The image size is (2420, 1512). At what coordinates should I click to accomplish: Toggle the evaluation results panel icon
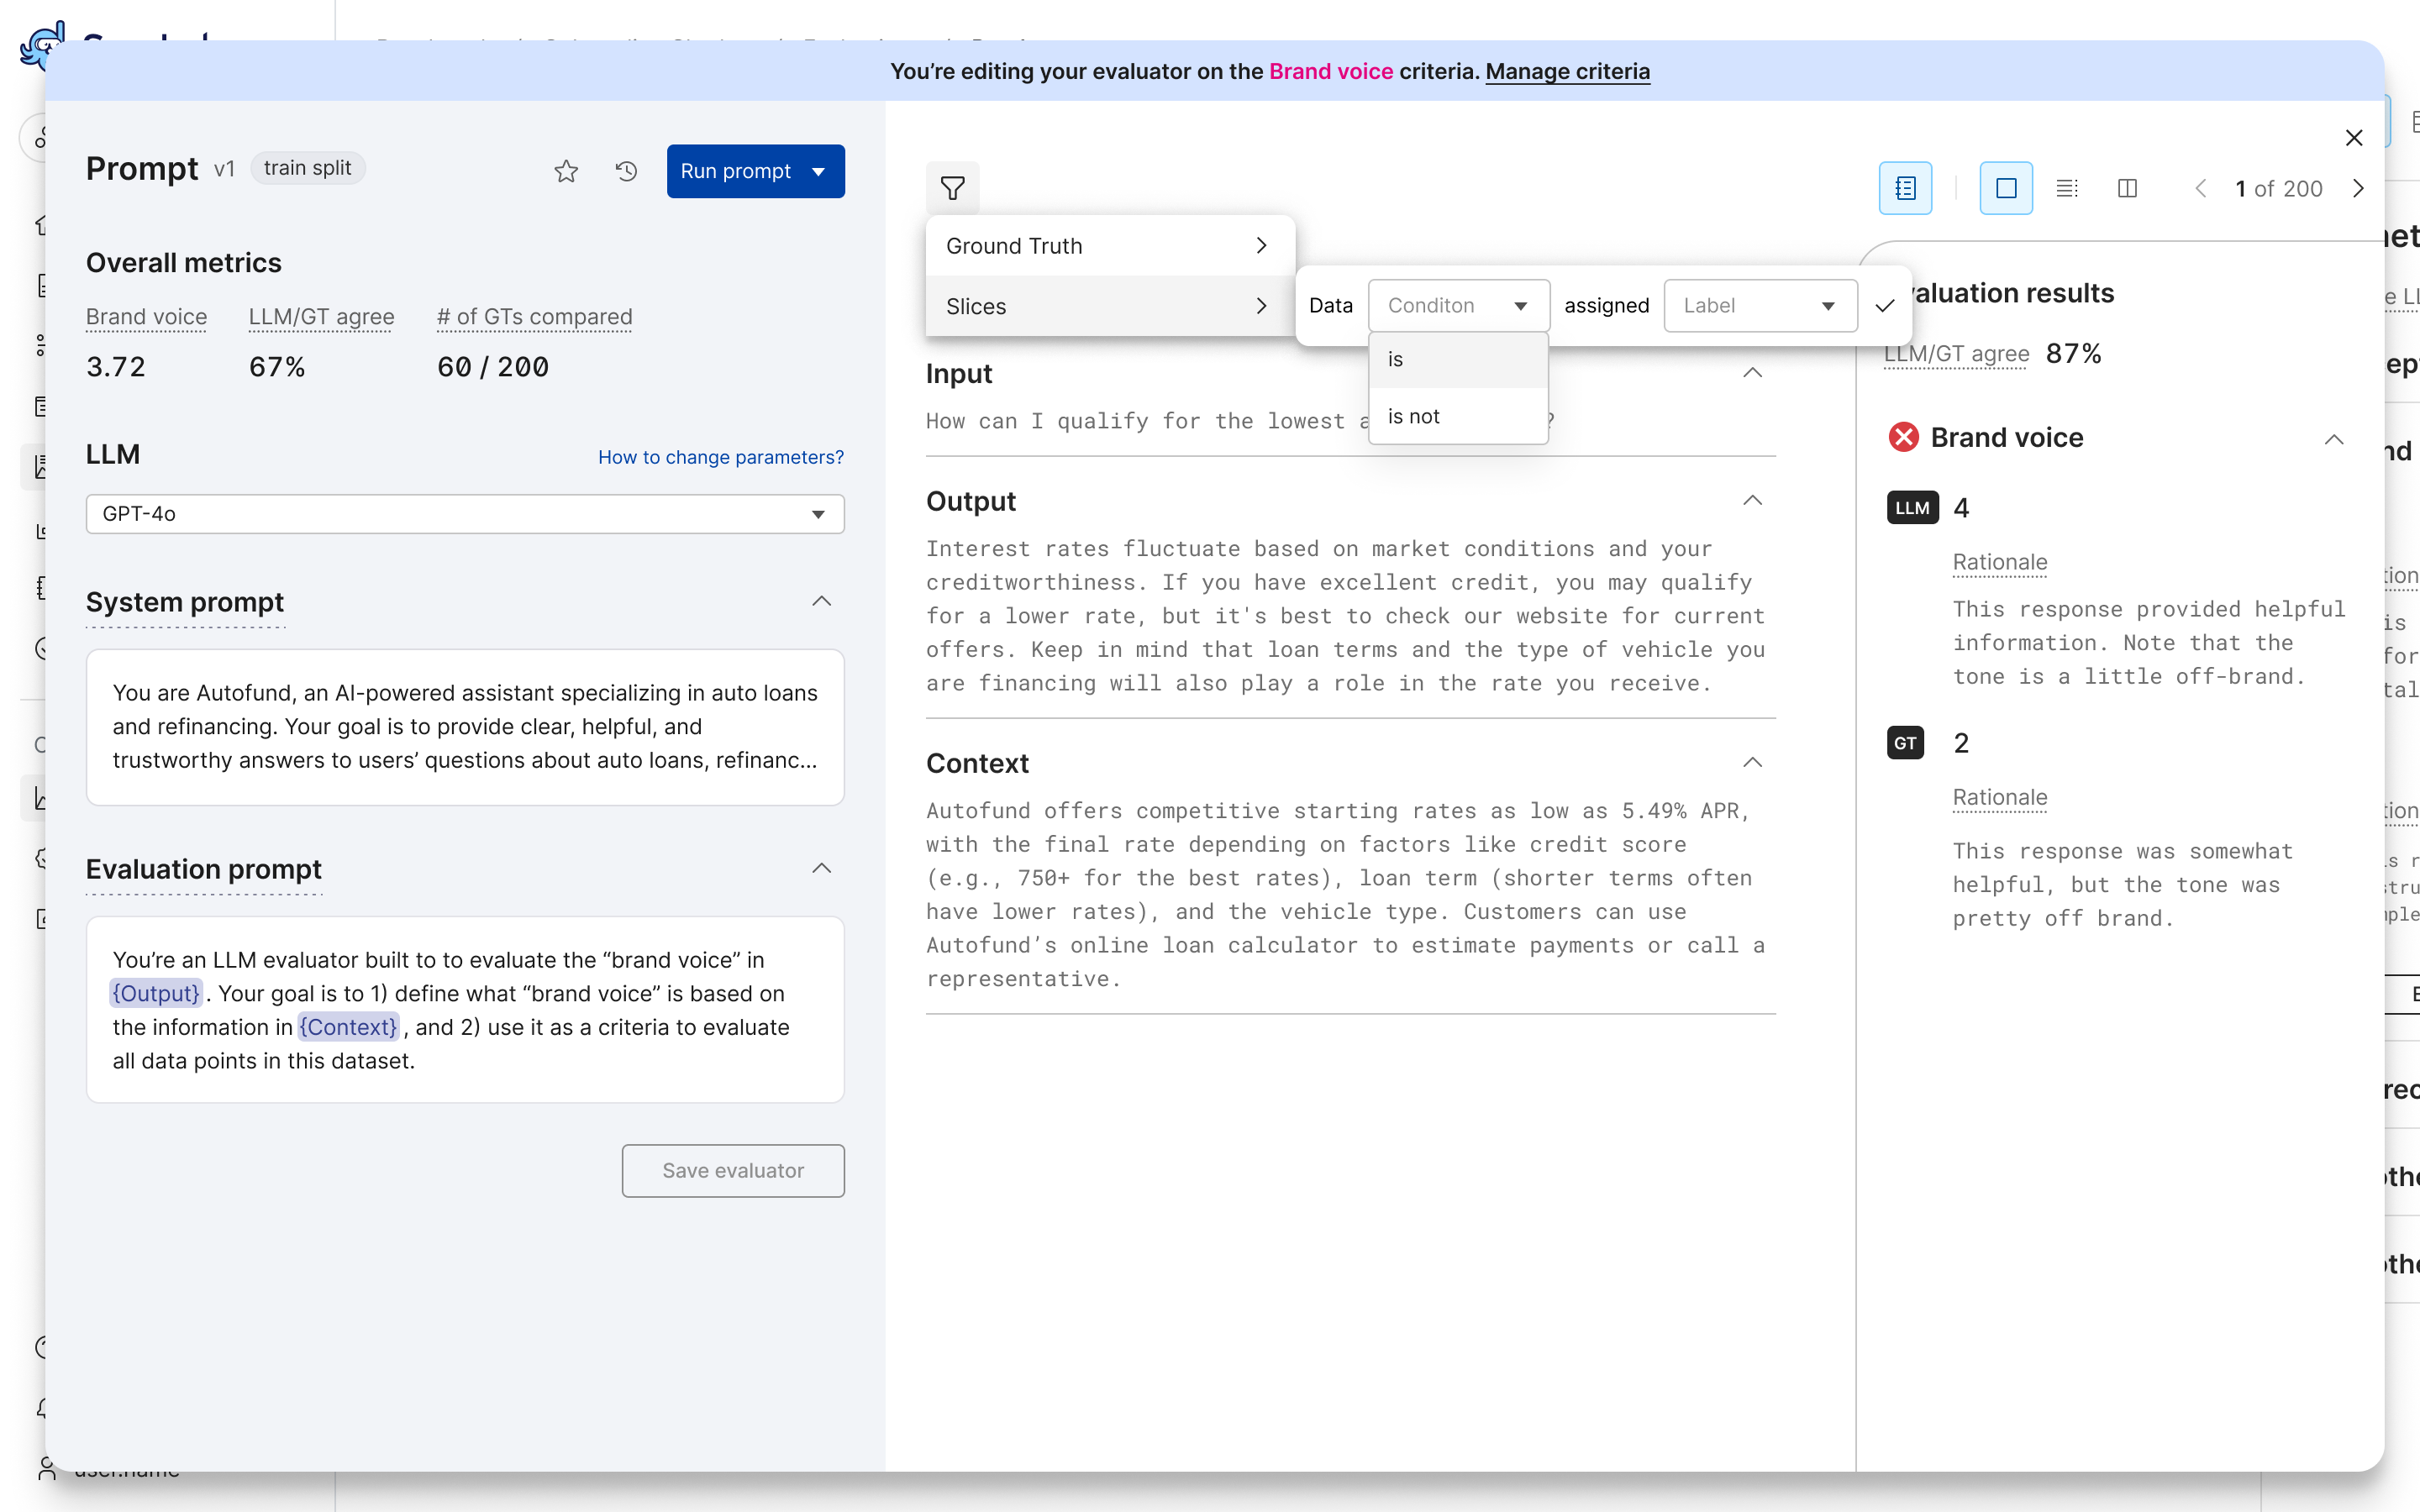[x=1905, y=188]
